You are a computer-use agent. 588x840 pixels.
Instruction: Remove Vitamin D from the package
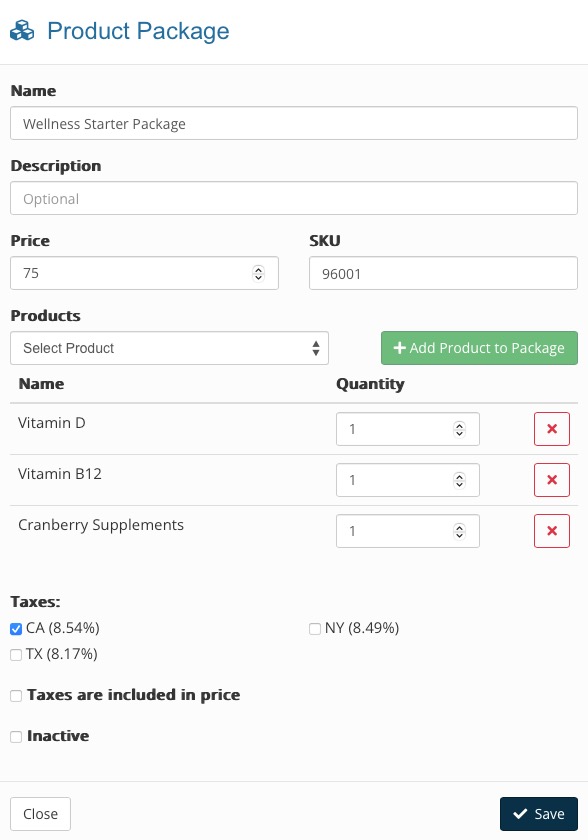[x=552, y=429]
